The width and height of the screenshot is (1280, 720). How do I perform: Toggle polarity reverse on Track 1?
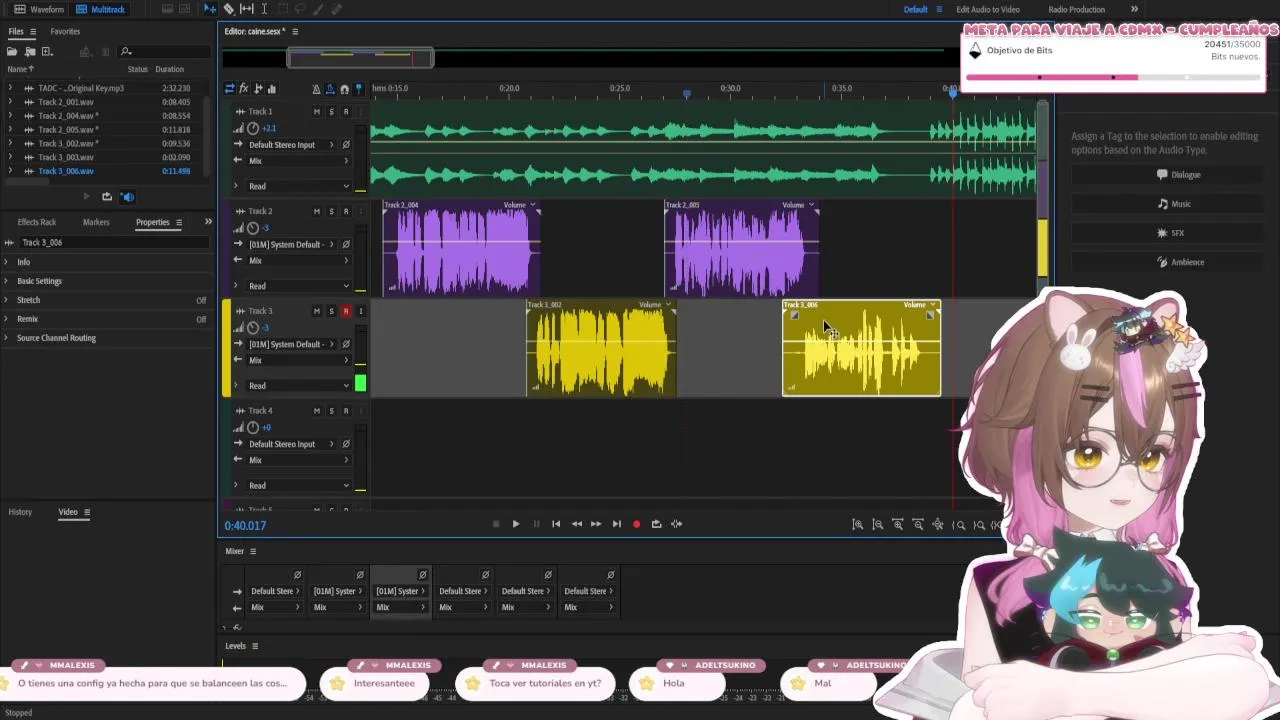pyautogui.click(x=346, y=145)
